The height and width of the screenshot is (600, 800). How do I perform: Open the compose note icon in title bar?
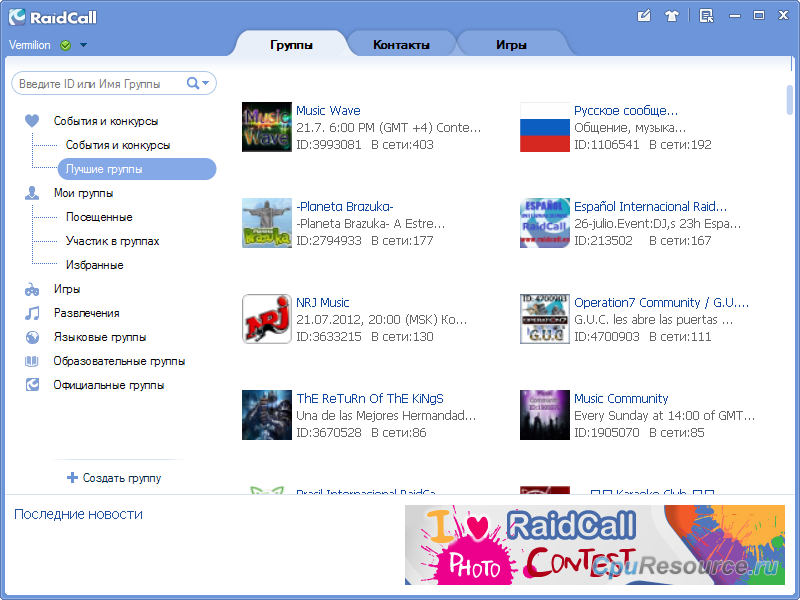tap(644, 16)
